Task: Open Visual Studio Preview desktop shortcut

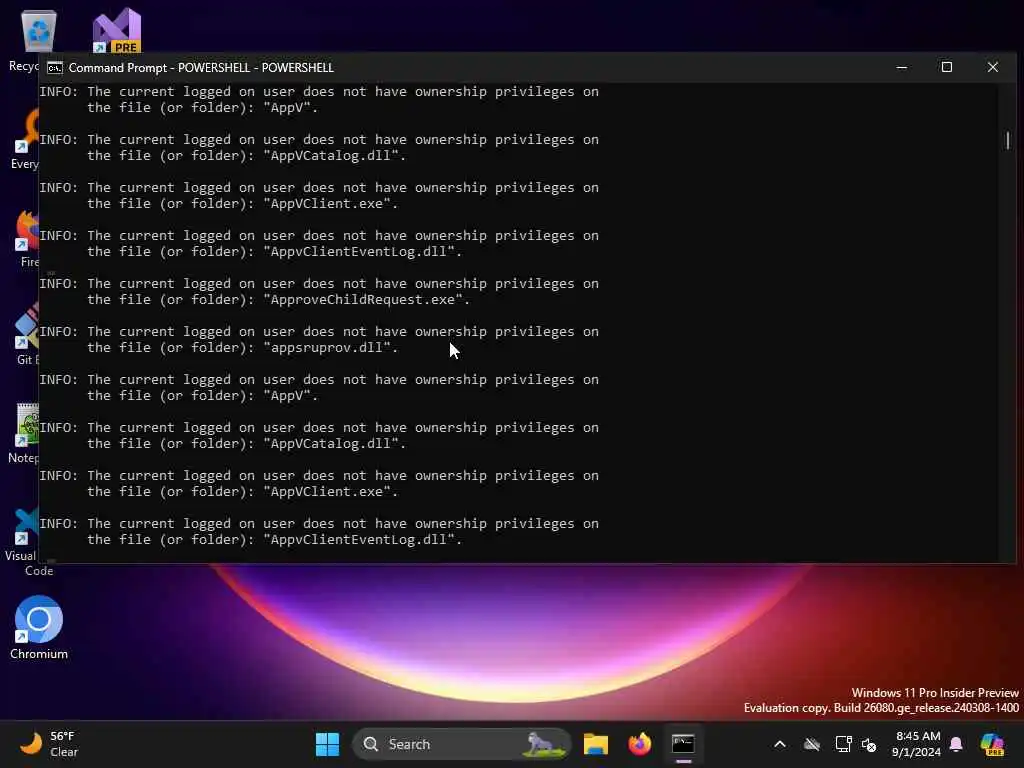Action: [x=117, y=30]
